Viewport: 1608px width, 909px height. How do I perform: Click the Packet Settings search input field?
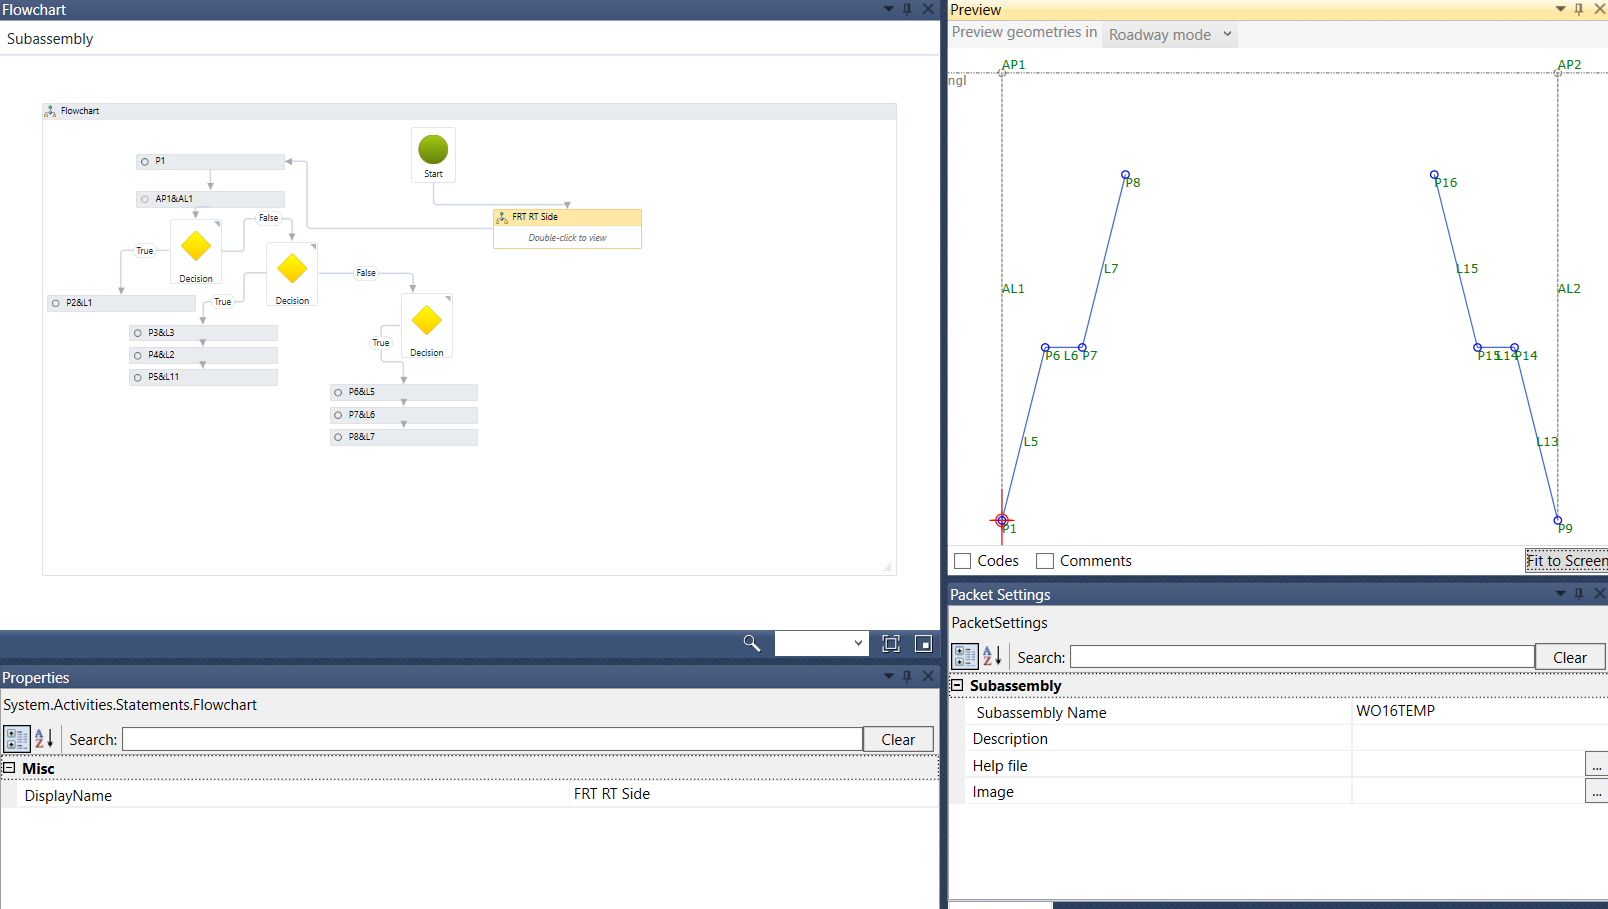(x=1302, y=657)
